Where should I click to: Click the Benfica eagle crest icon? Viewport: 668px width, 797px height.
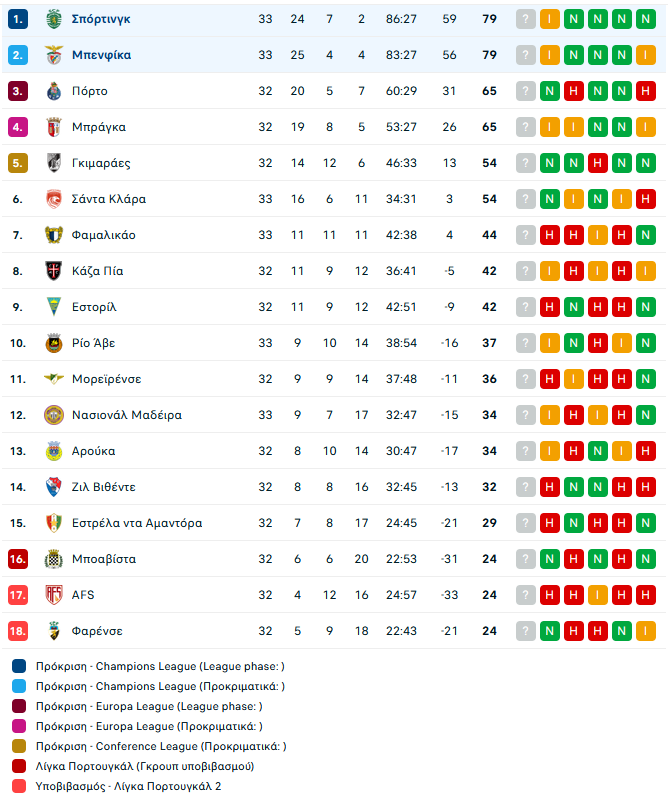click(53, 55)
